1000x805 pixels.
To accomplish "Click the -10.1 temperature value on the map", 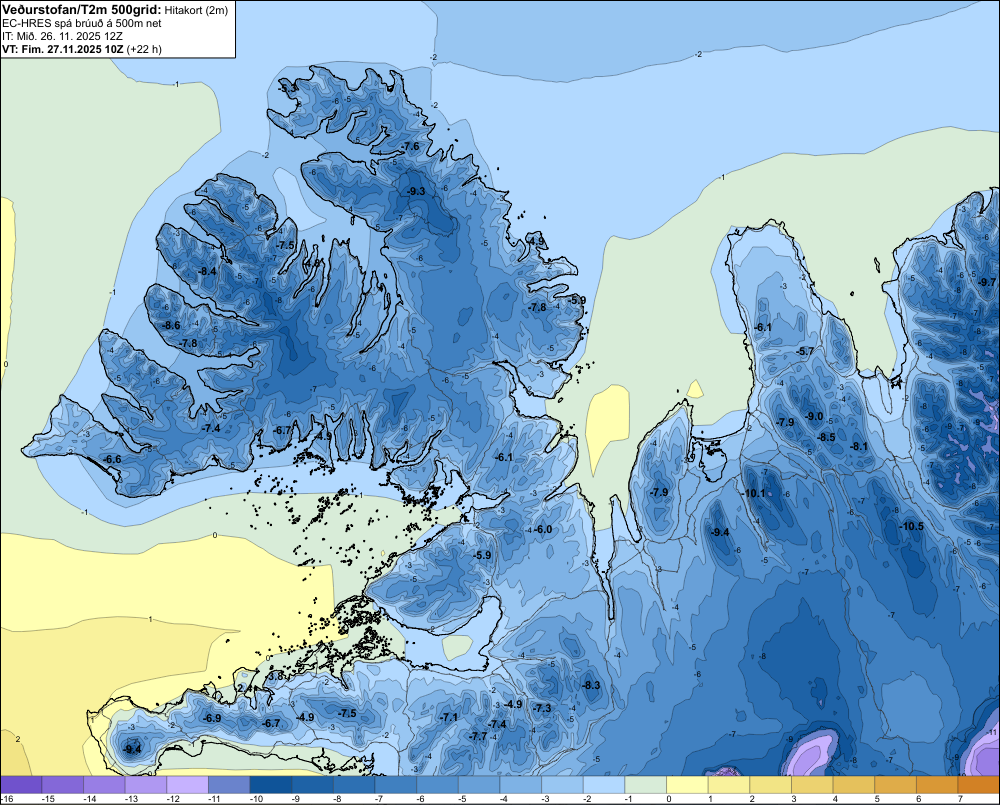I will [x=754, y=493].
